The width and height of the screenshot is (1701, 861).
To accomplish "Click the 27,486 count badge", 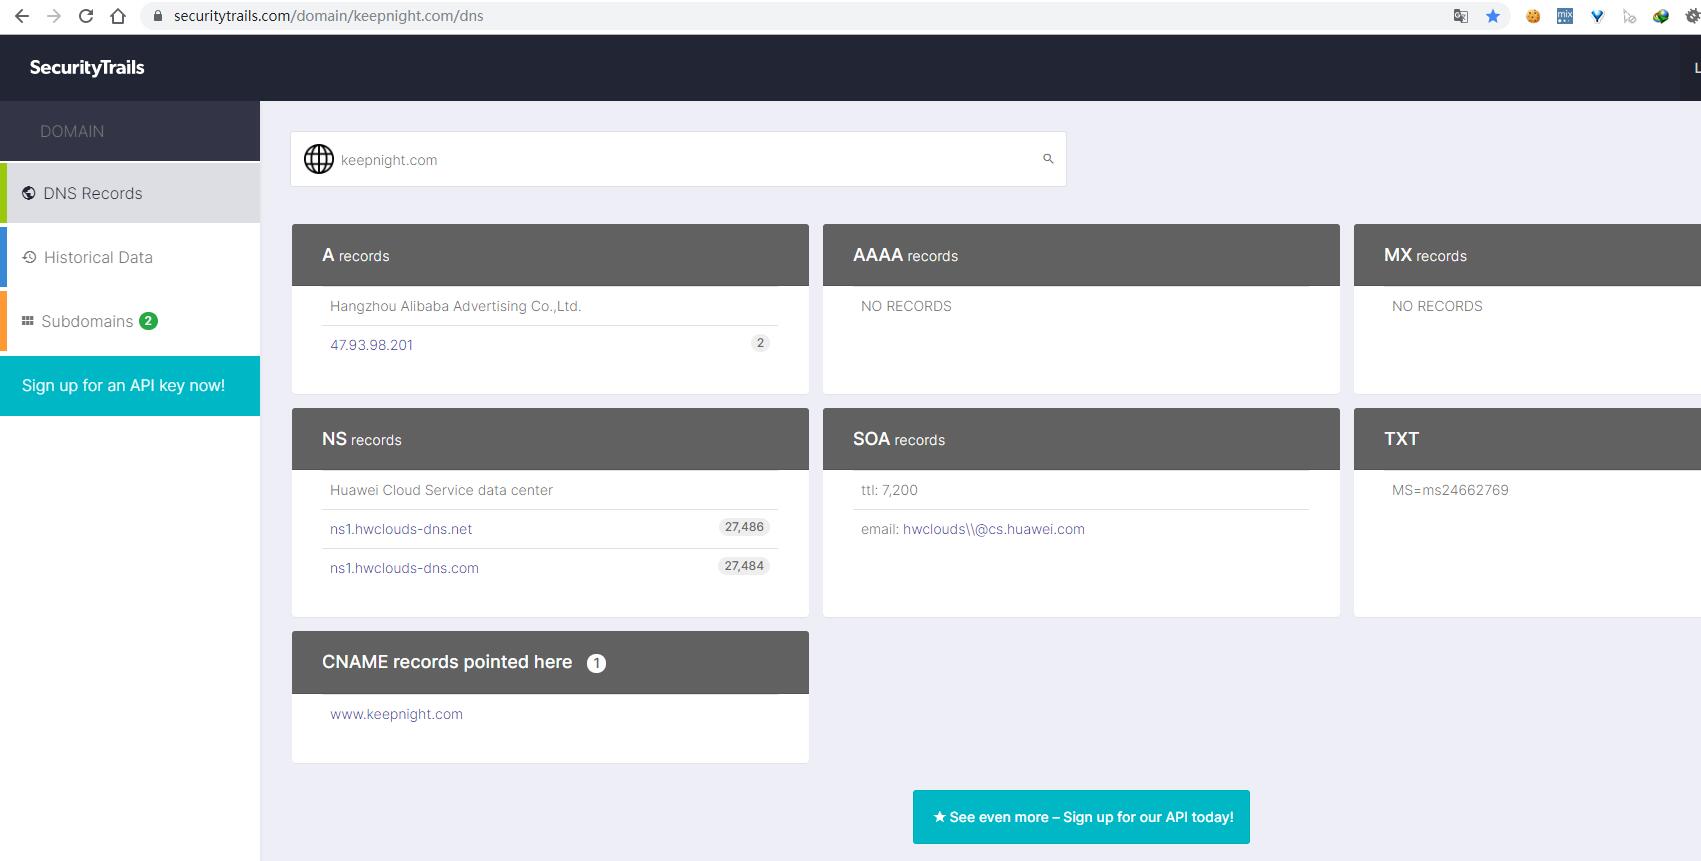I will point(744,527).
